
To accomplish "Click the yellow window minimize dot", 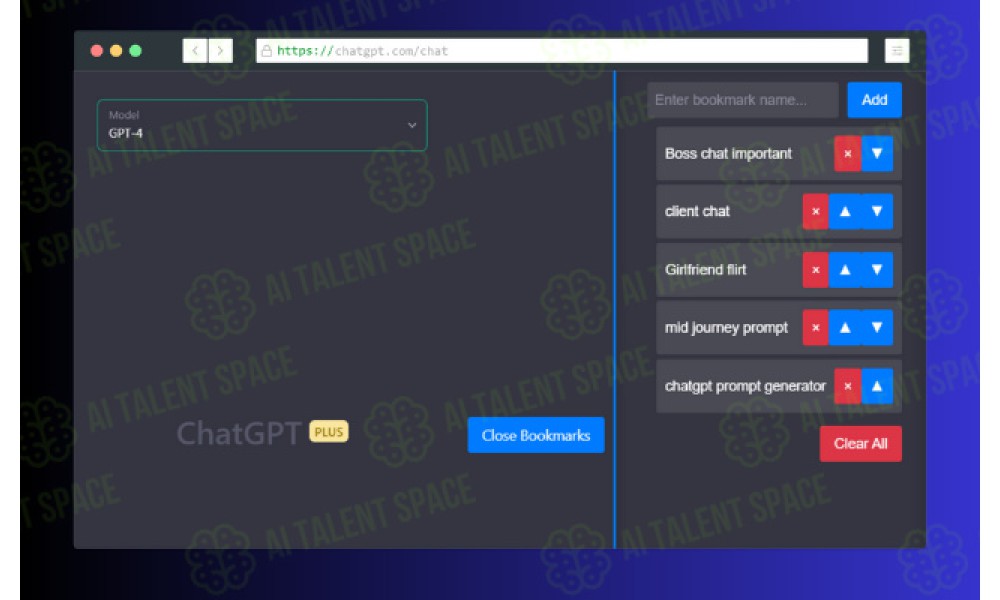I will [116, 51].
